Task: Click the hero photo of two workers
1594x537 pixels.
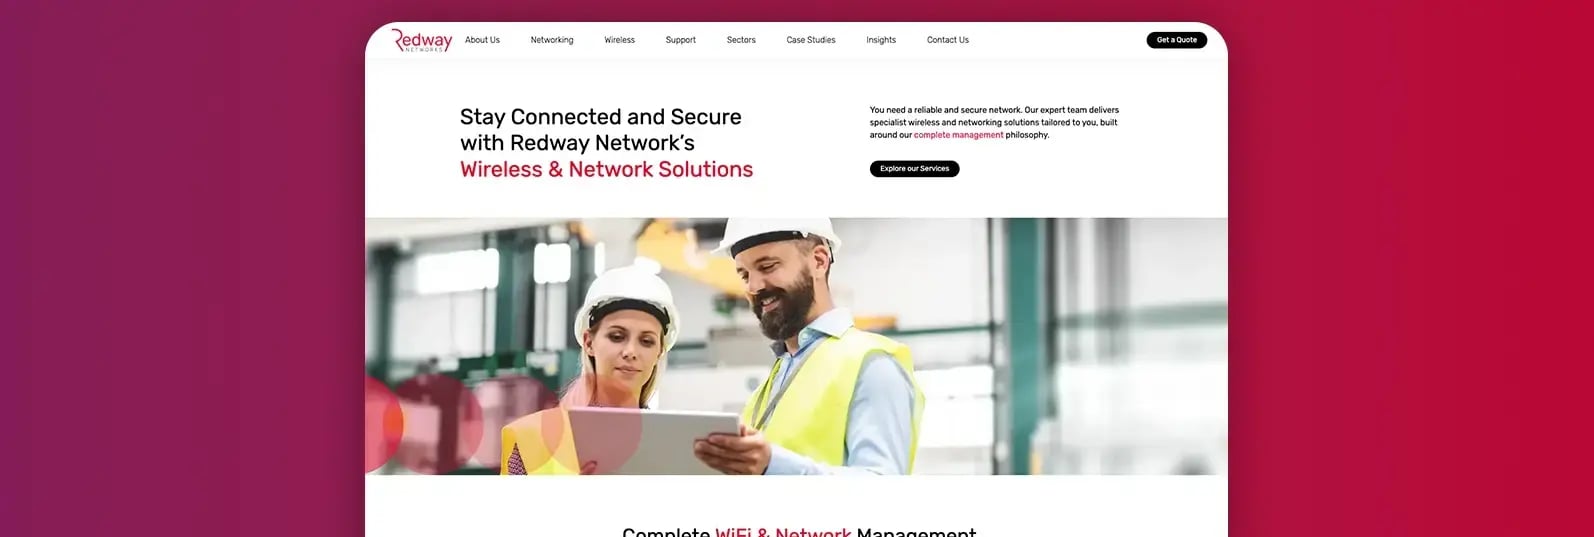Action: click(x=796, y=346)
